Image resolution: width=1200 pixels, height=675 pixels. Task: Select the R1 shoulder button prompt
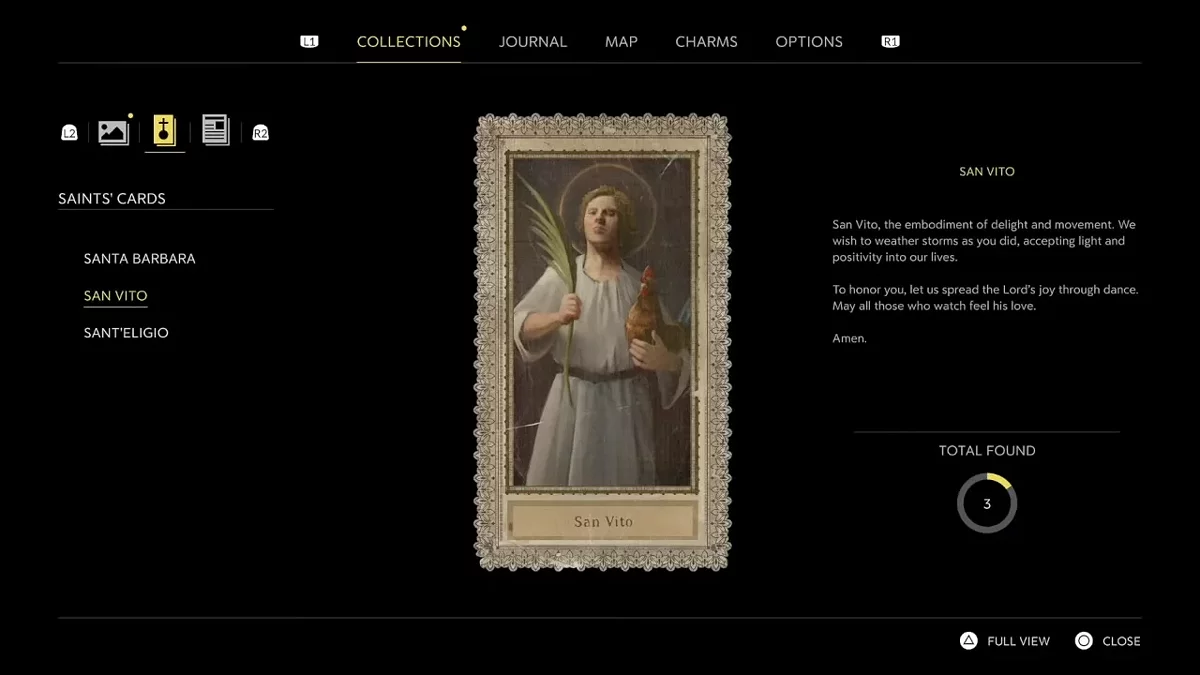click(890, 41)
